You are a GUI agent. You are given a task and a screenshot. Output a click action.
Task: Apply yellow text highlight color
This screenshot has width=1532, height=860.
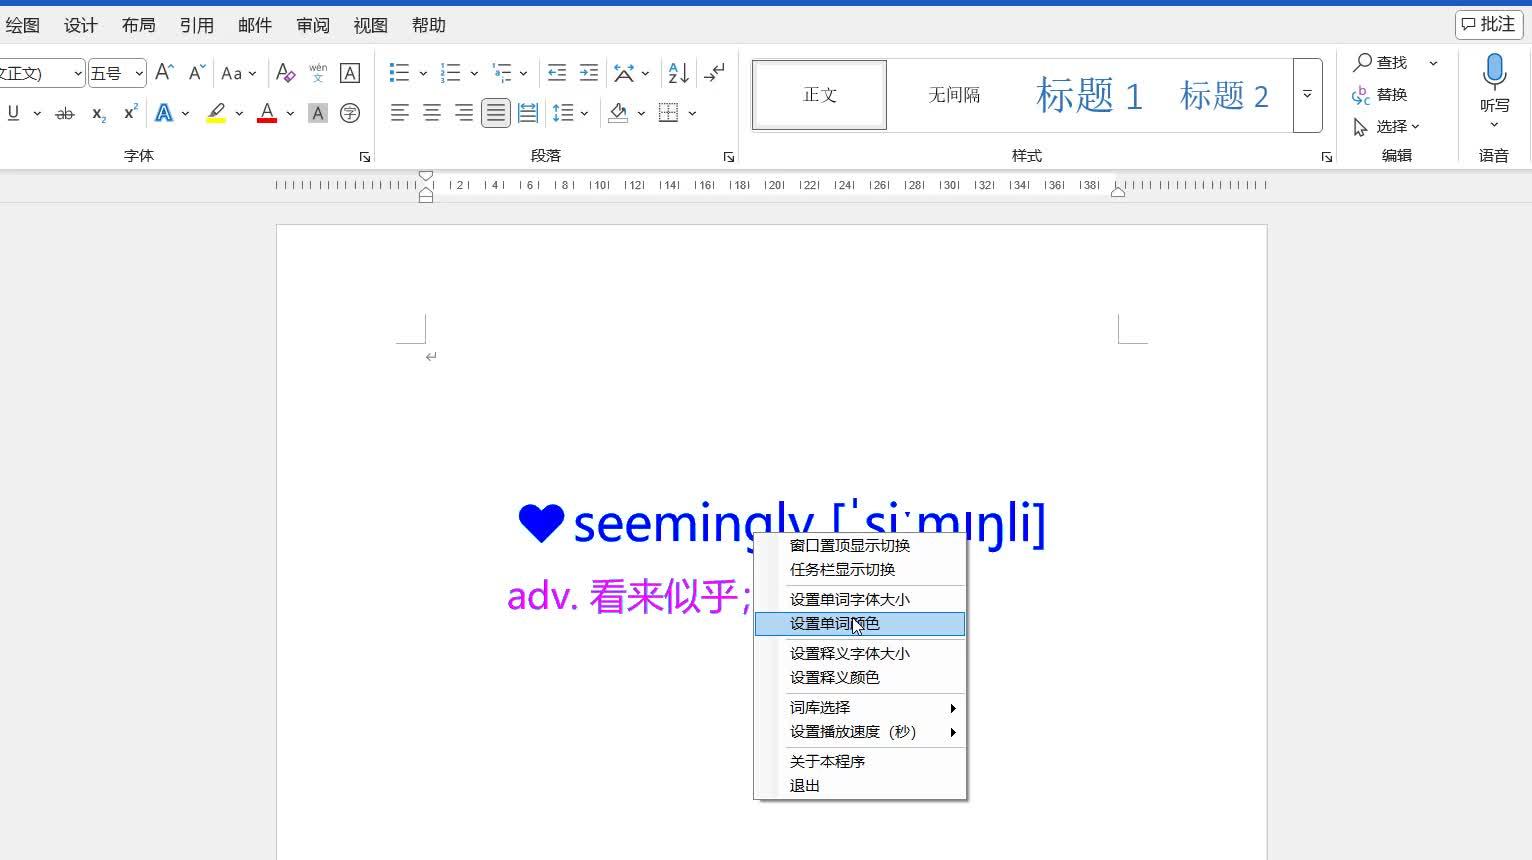click(216, 113)
